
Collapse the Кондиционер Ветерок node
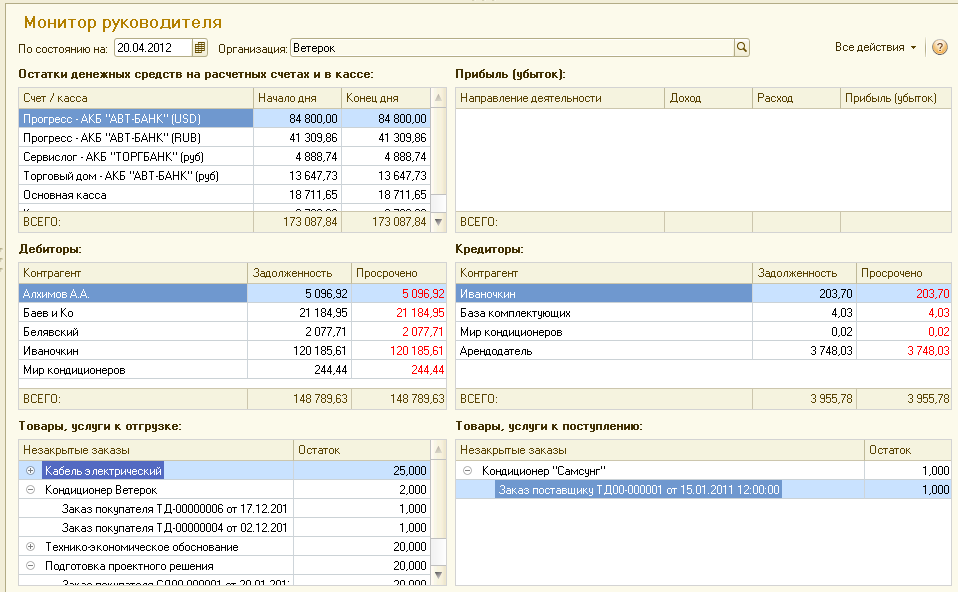30,490
